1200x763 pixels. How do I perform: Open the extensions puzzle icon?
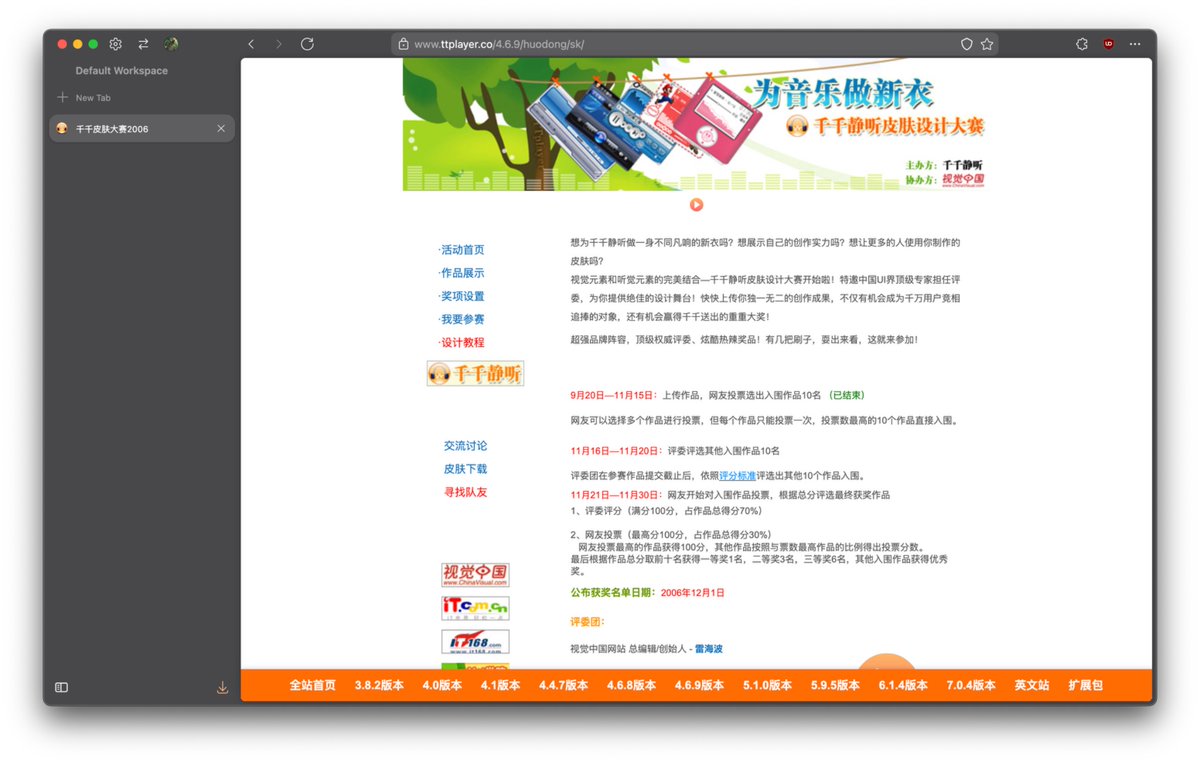coord(1082,44)
